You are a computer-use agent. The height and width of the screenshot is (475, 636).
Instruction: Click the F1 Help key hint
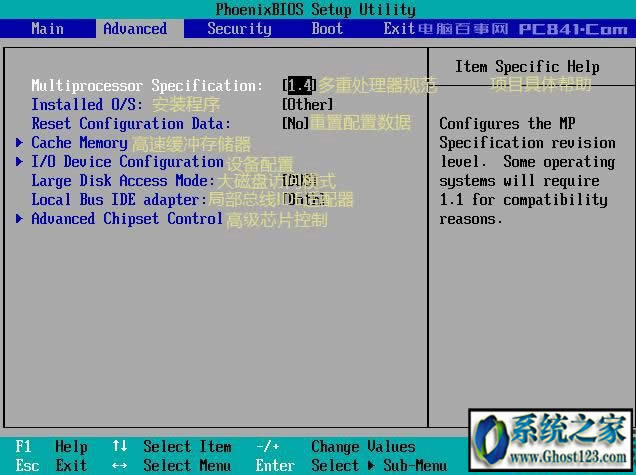point(52,447)
